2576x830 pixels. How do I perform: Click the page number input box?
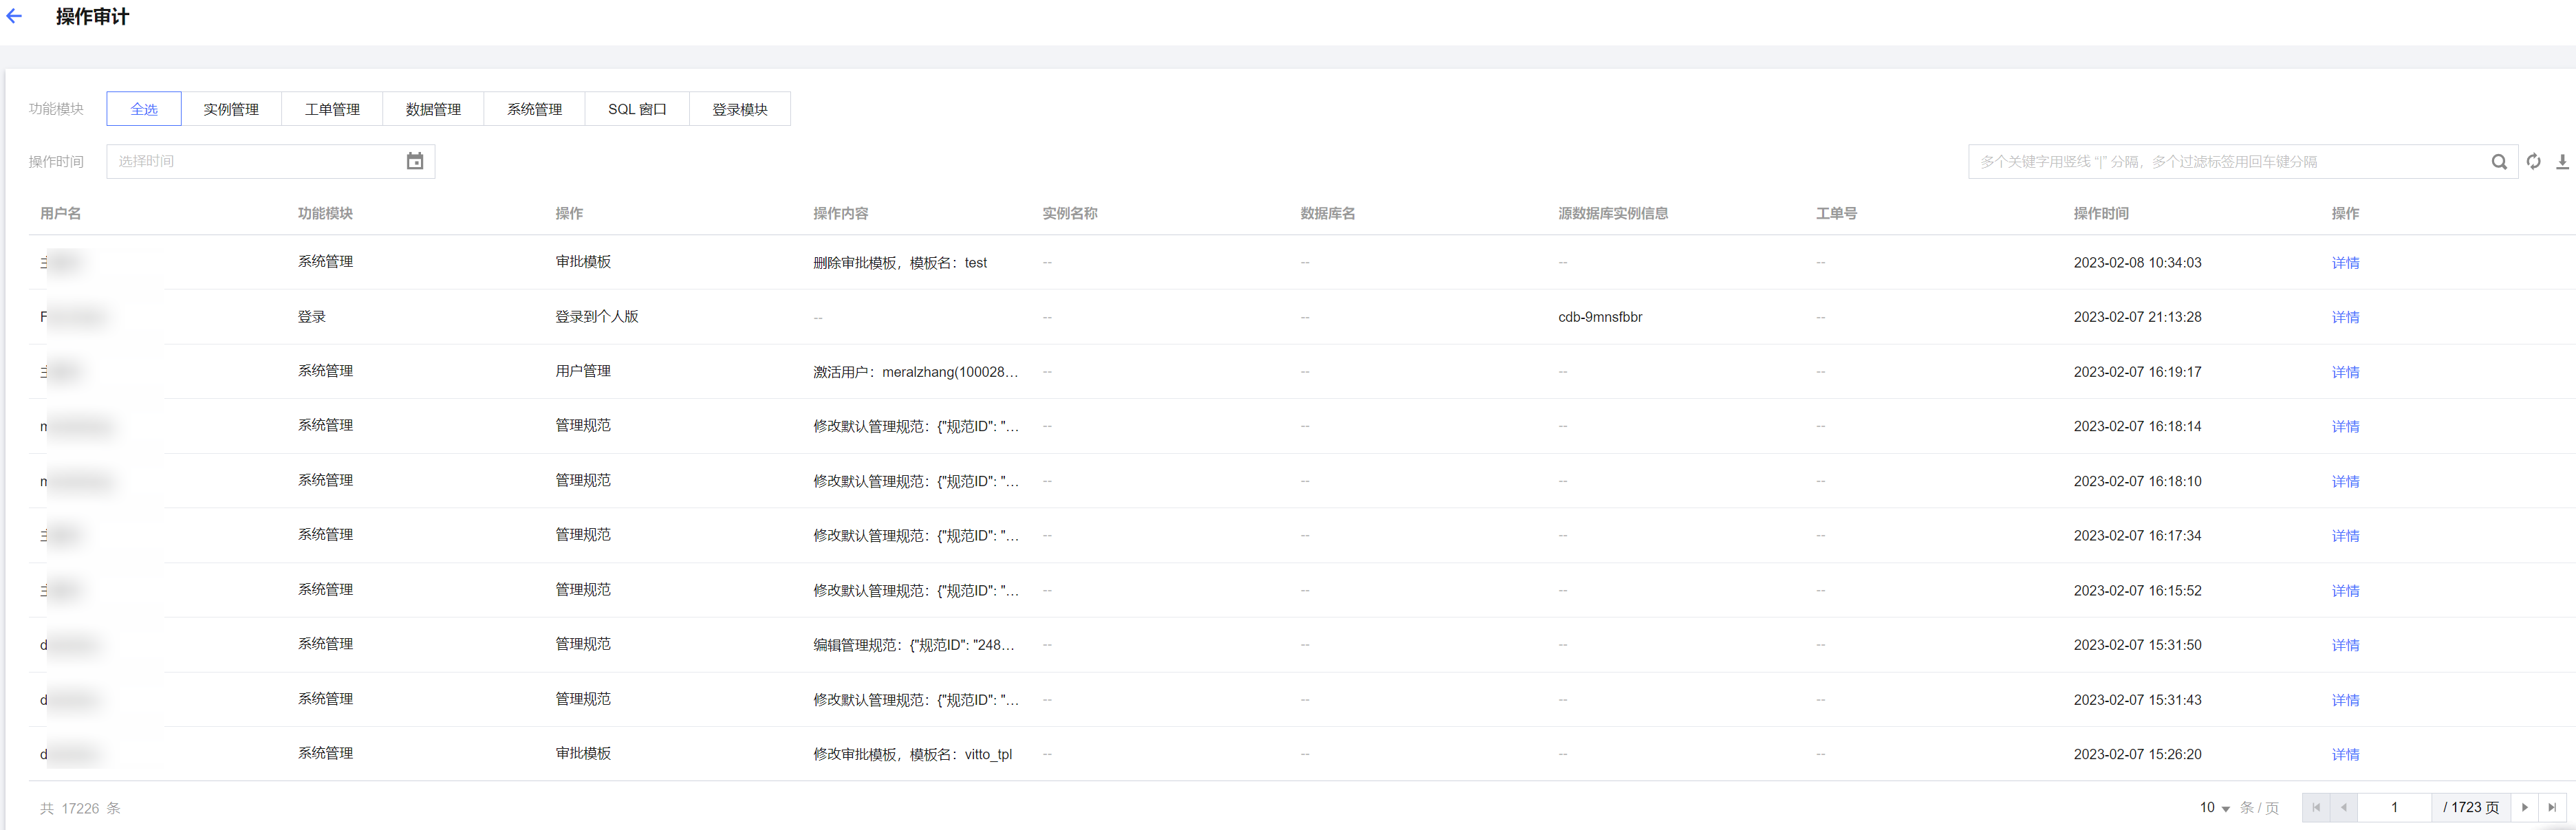2394,807
